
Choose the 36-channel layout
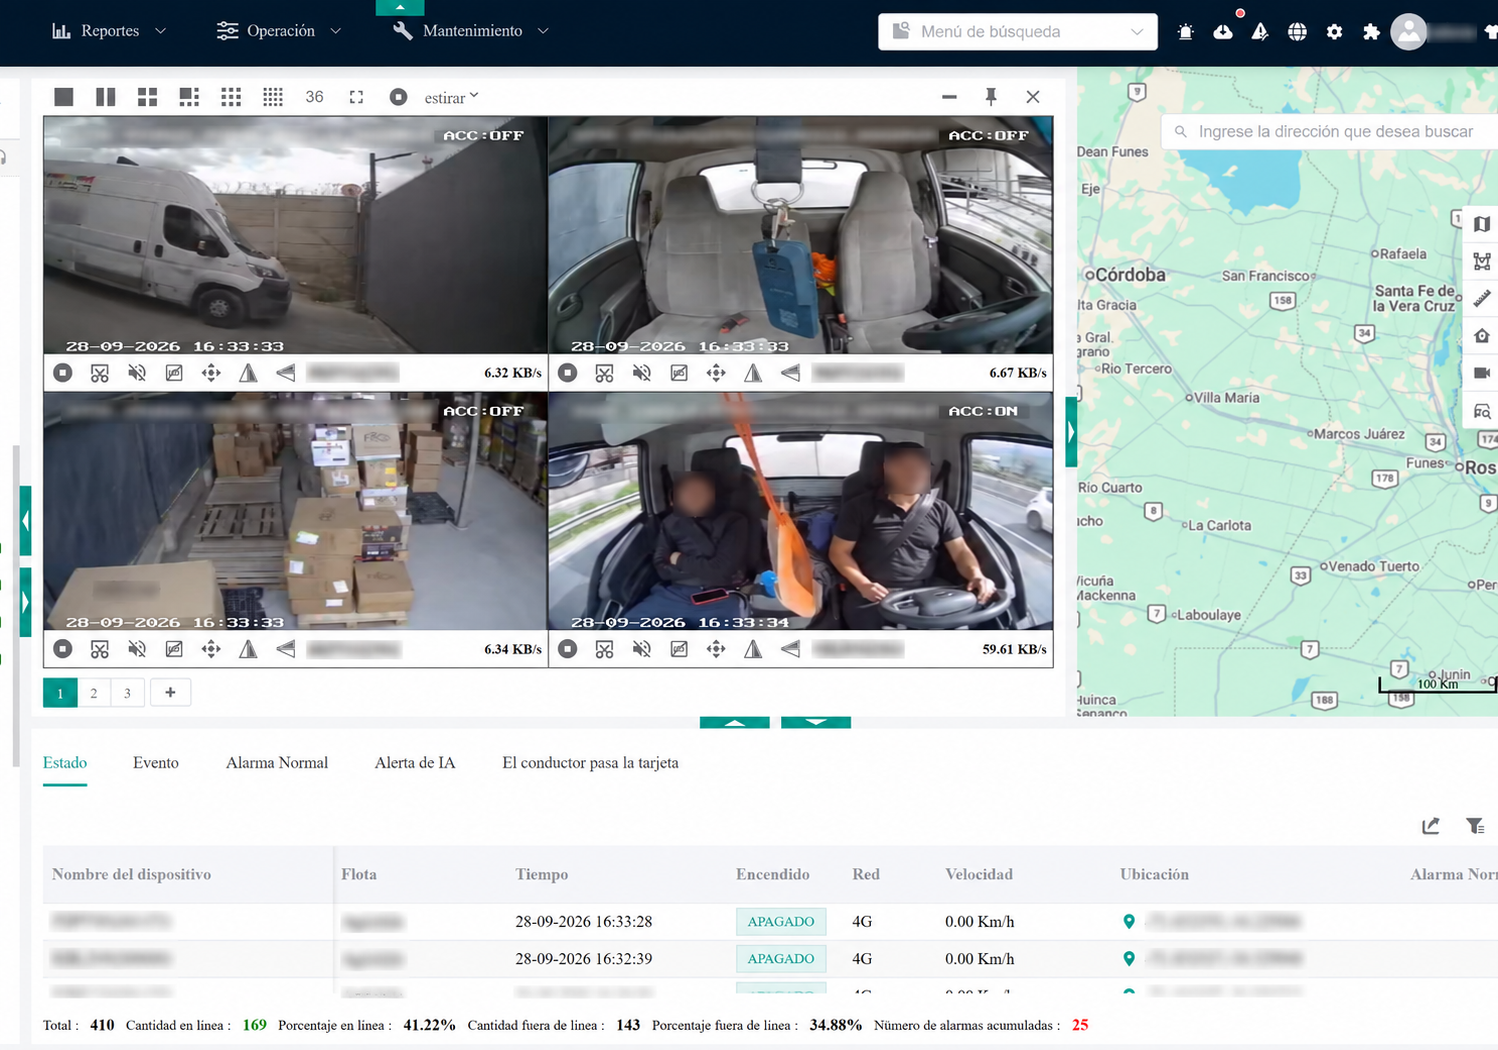pyautogui.click(x=314, y=97)
